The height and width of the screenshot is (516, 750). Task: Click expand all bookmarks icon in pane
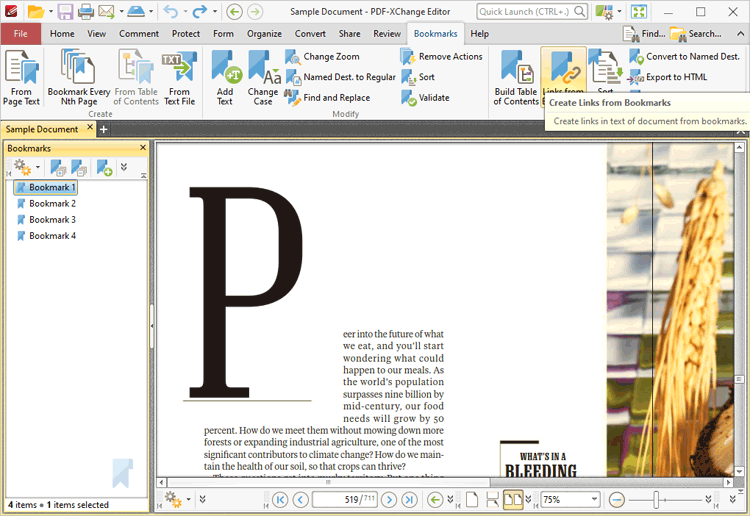coord(58,167)
